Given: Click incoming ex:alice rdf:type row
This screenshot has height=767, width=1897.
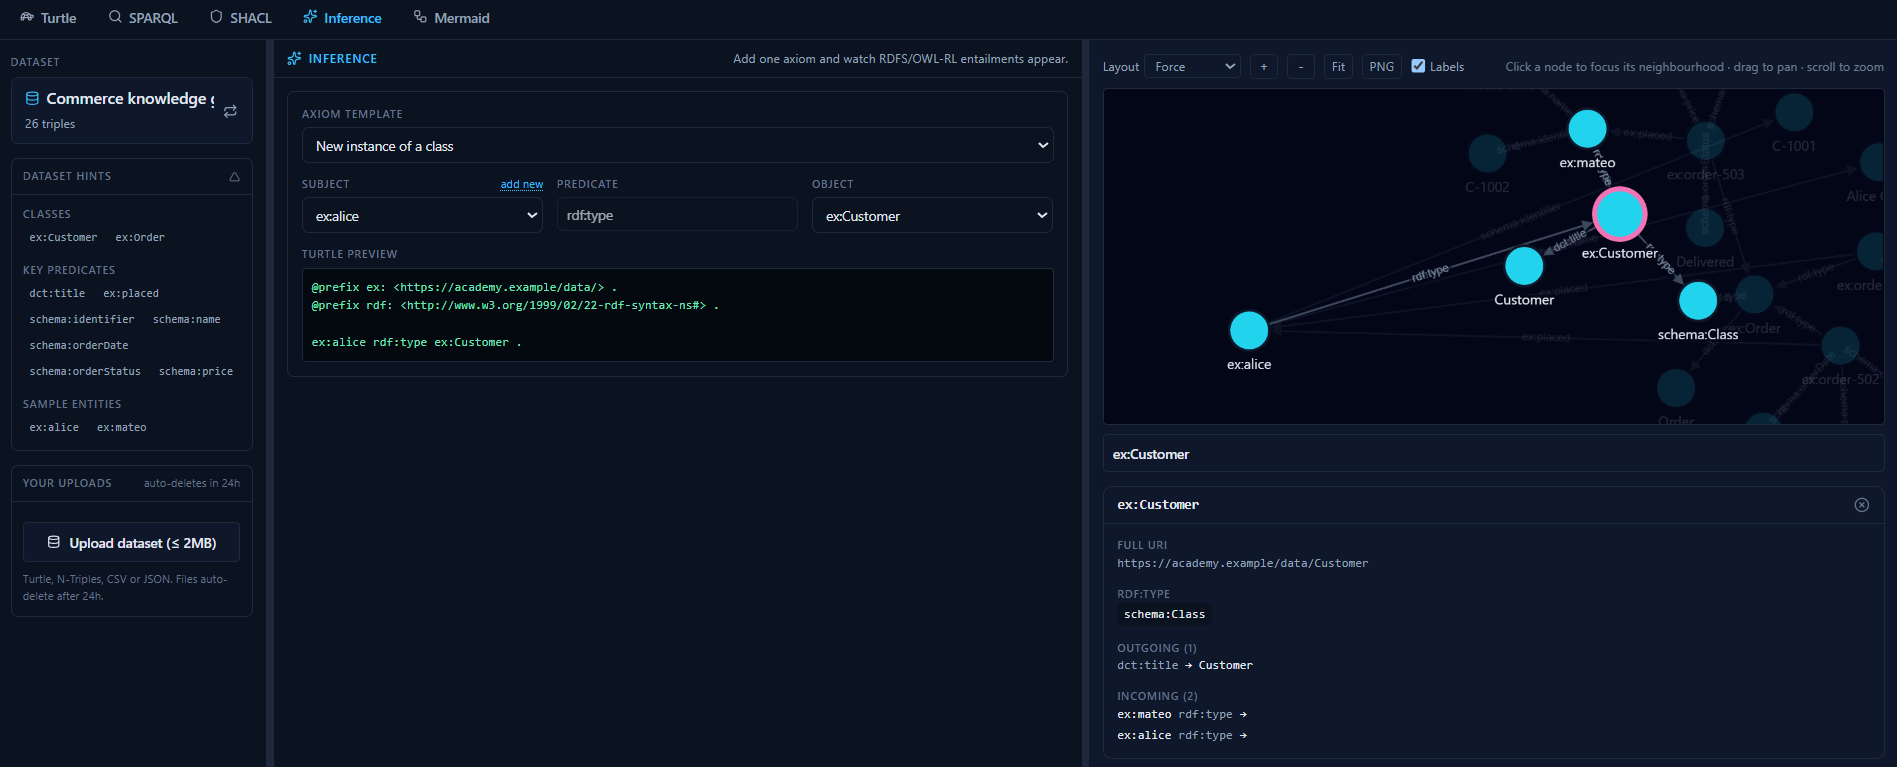Looking at the screenshot, I should click(x=1182, y=736).
